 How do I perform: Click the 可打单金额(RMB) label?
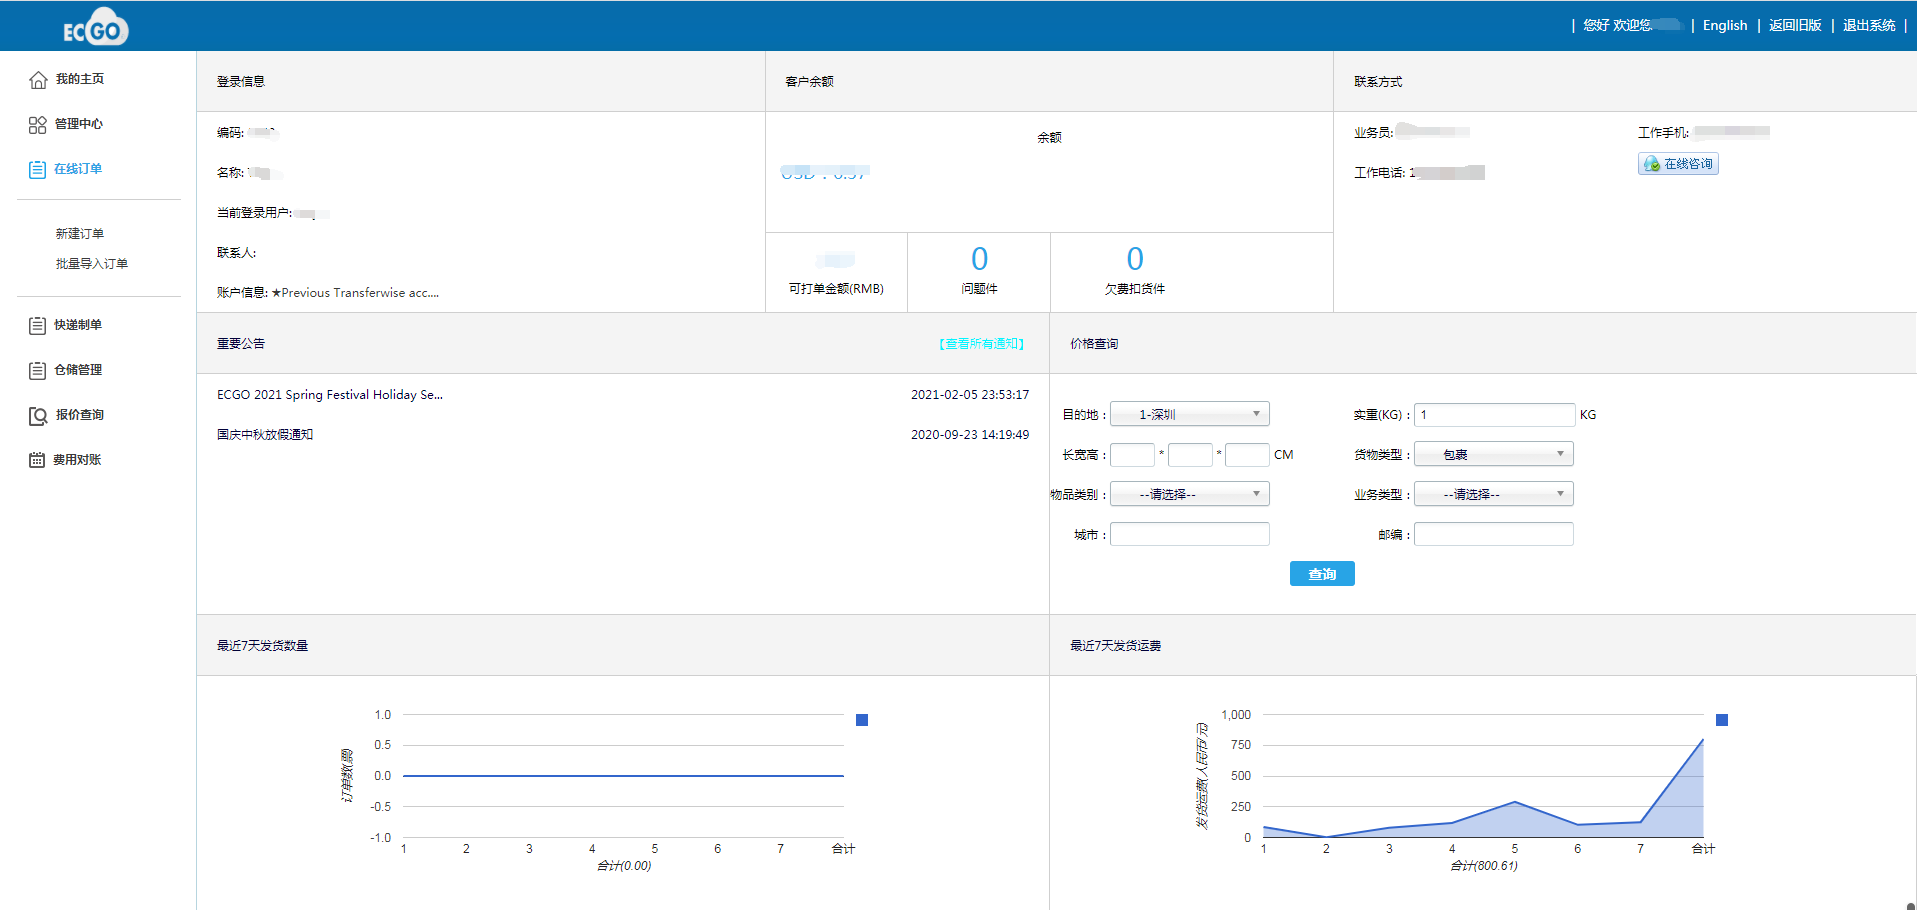(836, 289)
